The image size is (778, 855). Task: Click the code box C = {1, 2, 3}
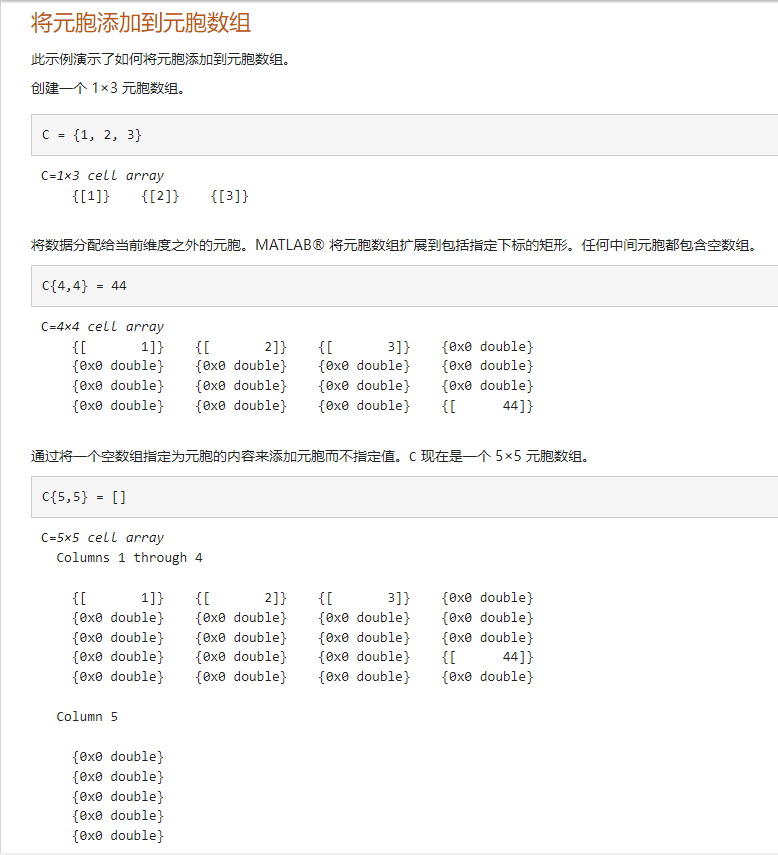click(x=405, y=135)
